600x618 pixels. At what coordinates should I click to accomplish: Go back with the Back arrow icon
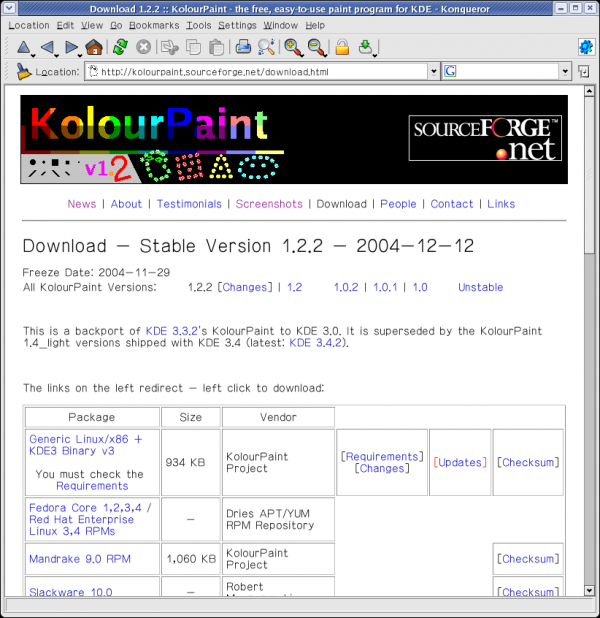coord(47,47)
